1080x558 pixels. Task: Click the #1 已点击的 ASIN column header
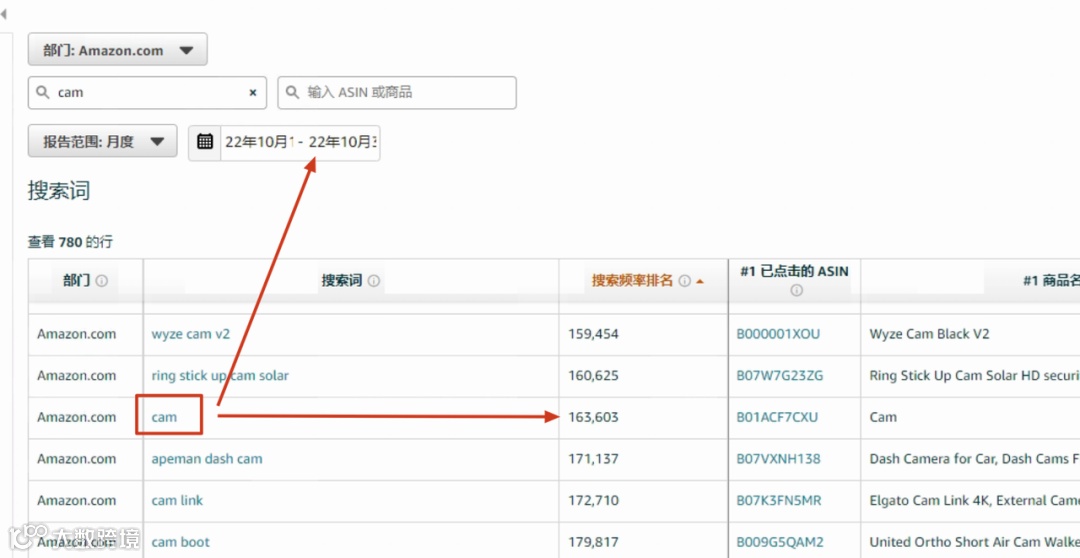tap(794, 272)
